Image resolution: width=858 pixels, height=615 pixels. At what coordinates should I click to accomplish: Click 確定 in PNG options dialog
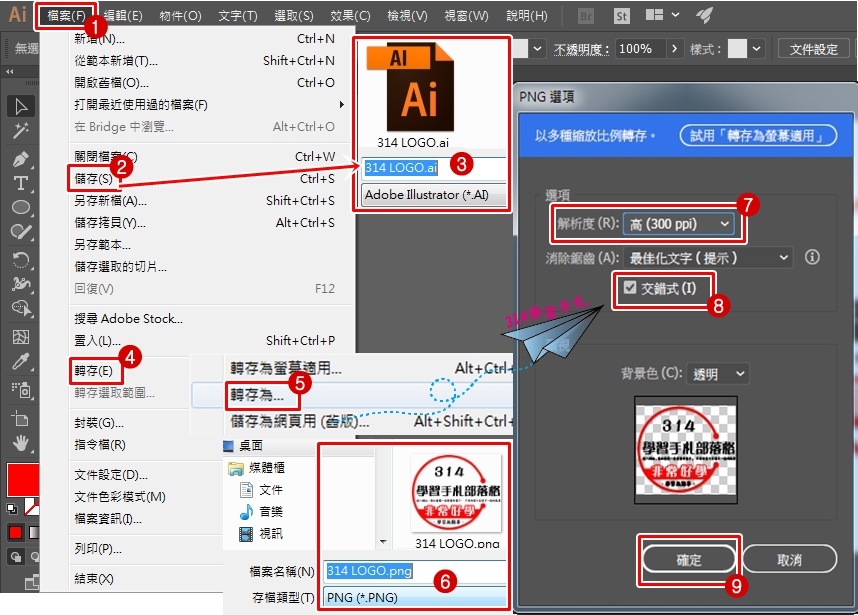(688, 560)
